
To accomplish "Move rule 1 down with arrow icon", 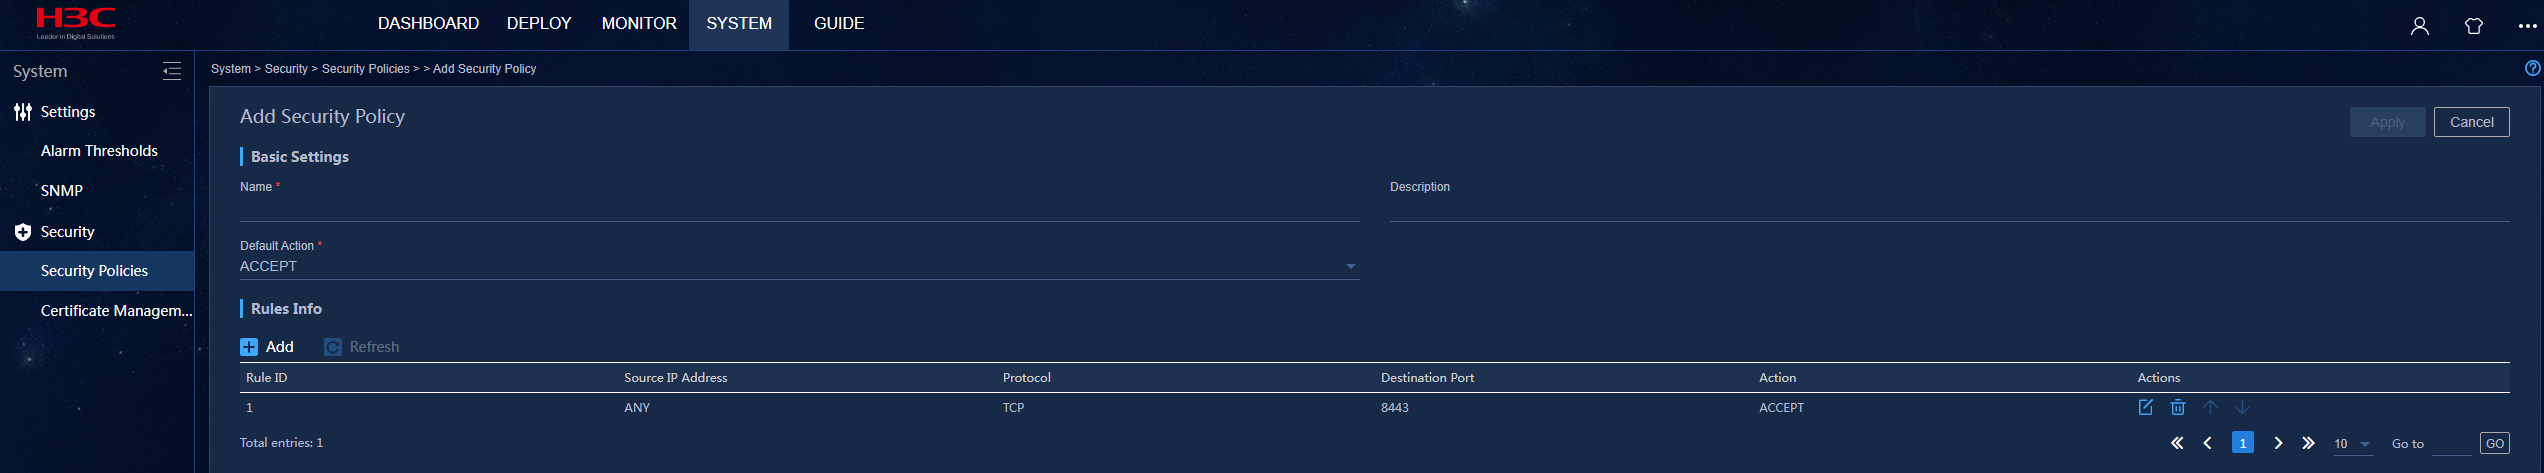I will coord(2243,407).
